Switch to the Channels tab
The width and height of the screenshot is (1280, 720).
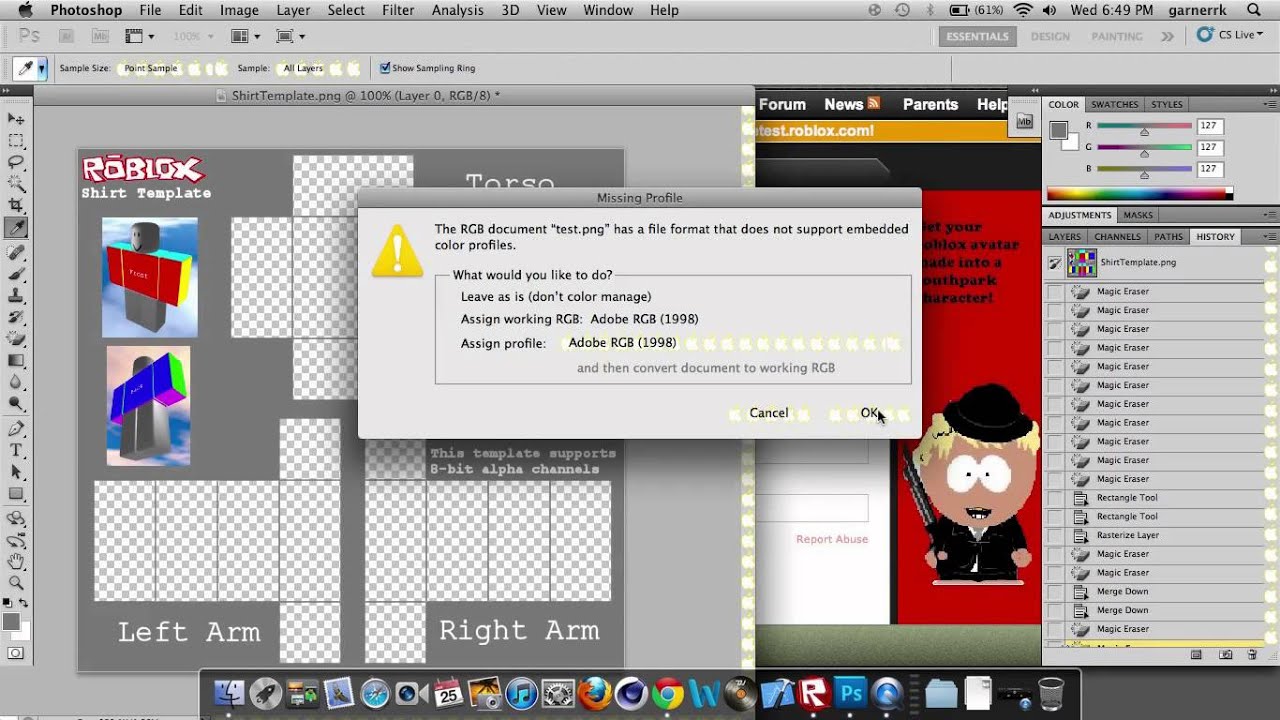click(x=1117, y=236)
